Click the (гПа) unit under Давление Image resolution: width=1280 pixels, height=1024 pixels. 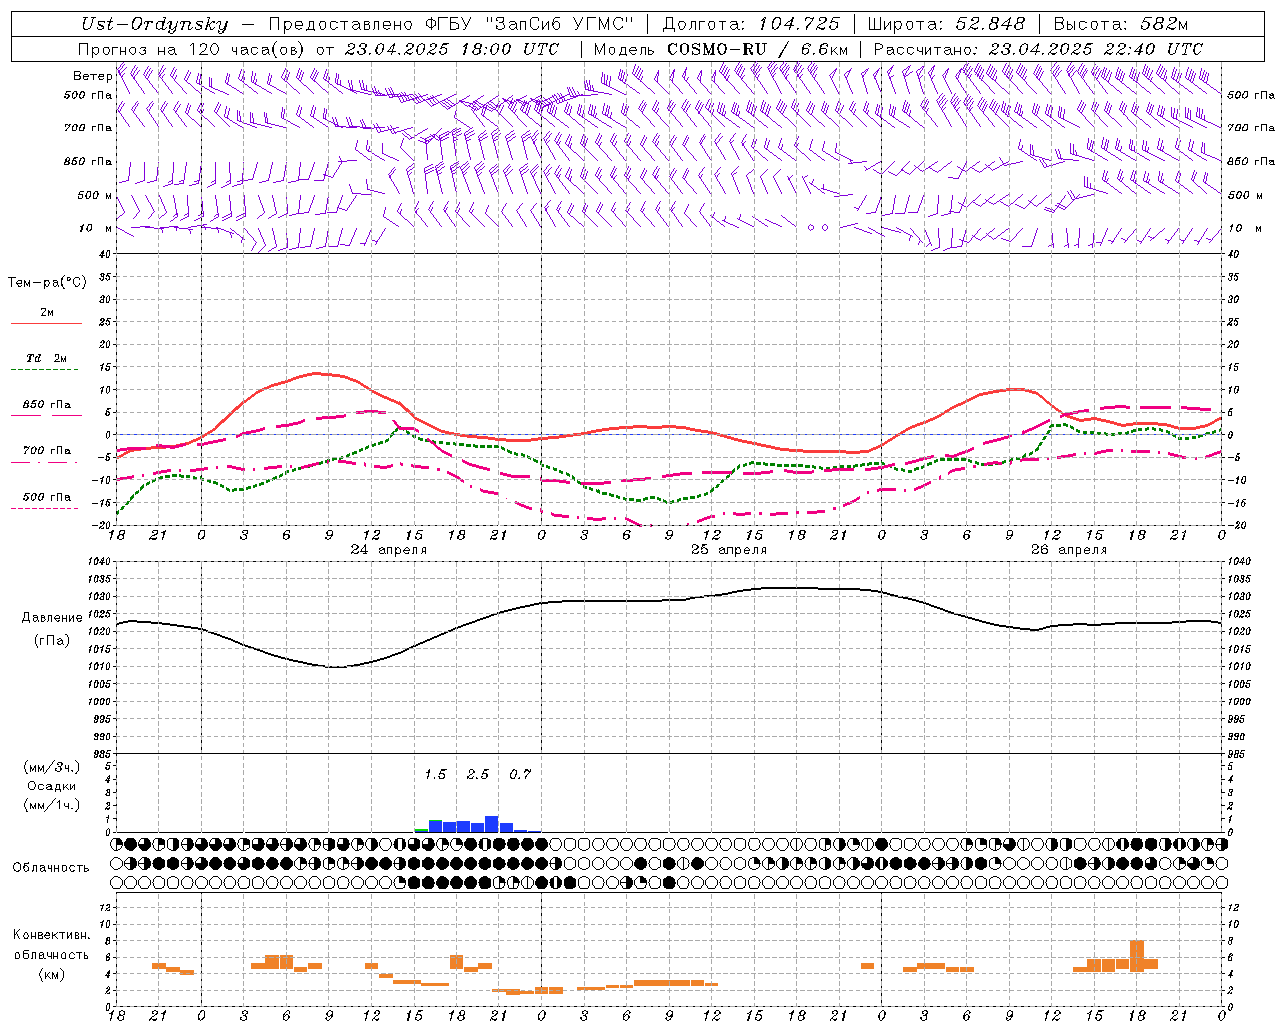pos(52,641)
